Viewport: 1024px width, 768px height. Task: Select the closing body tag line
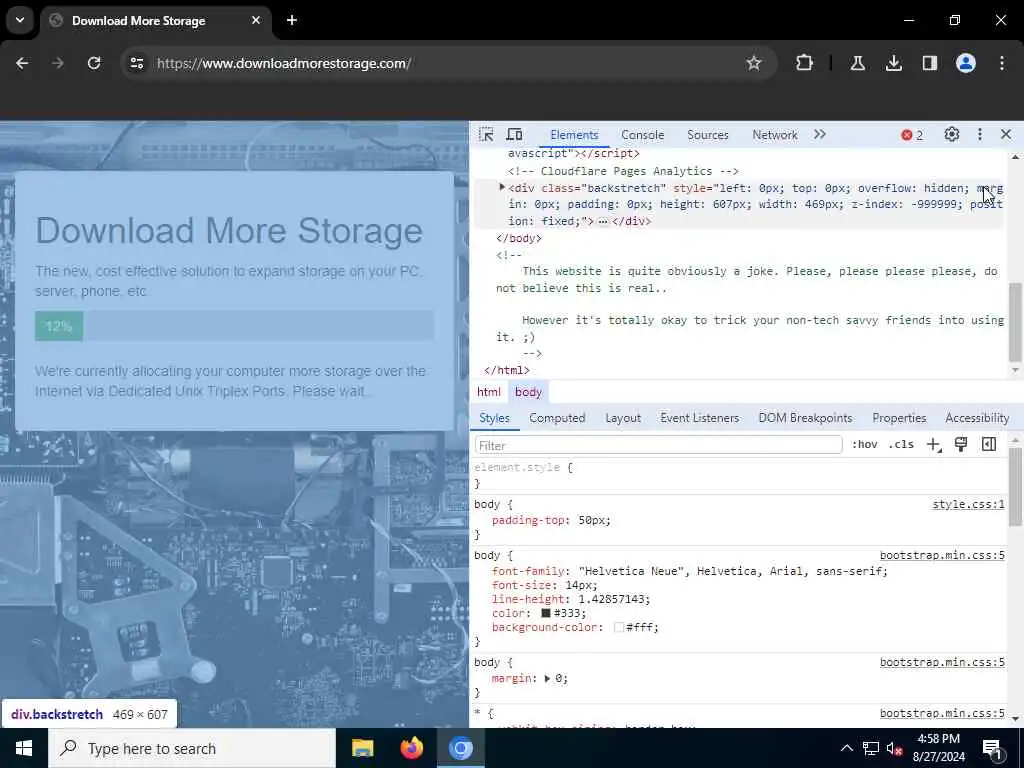pos(519,238)
